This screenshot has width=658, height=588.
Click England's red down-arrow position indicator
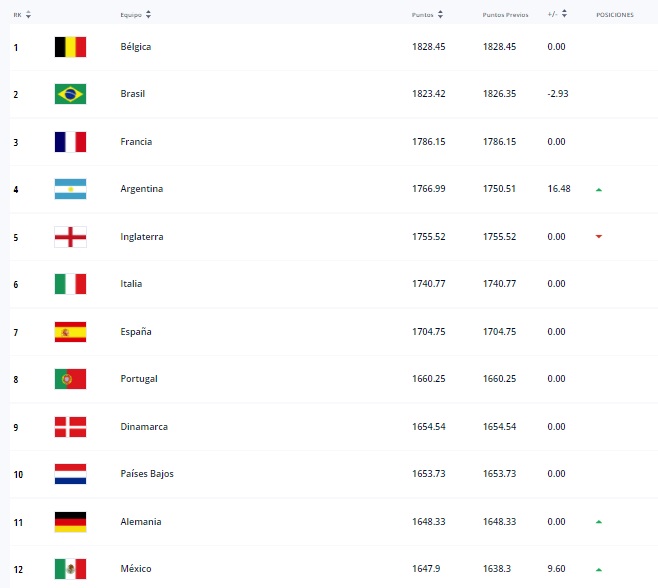coord(599,237)
